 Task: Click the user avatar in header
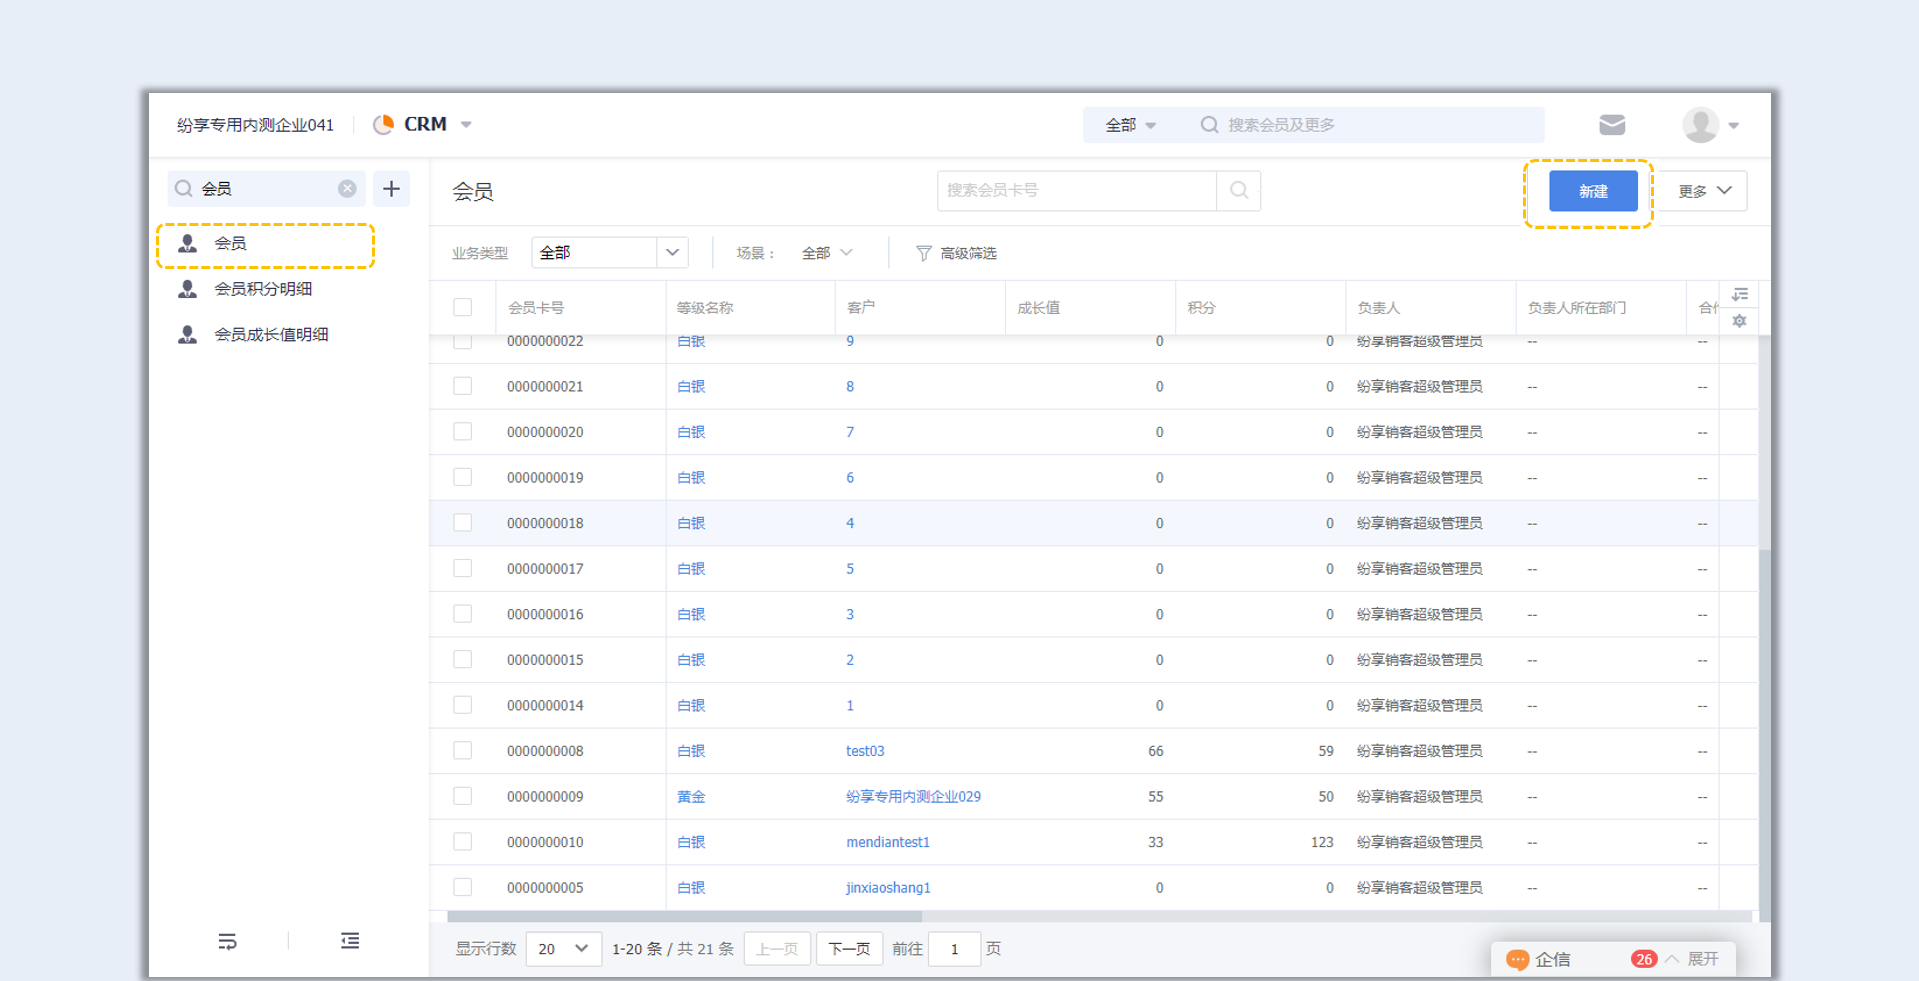[x=1700, y=125]
